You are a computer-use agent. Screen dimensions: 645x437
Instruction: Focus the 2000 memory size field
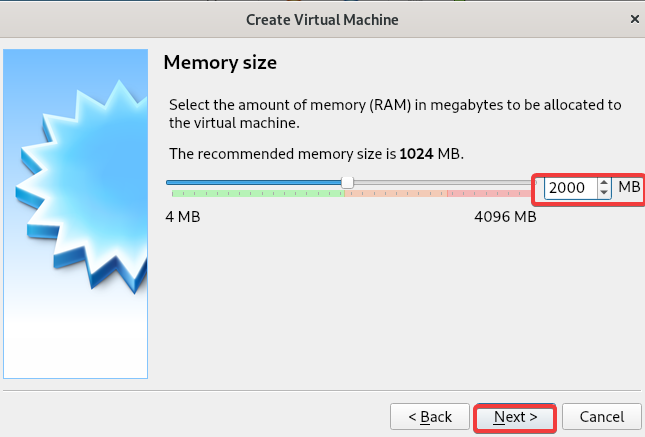[570, 188]
